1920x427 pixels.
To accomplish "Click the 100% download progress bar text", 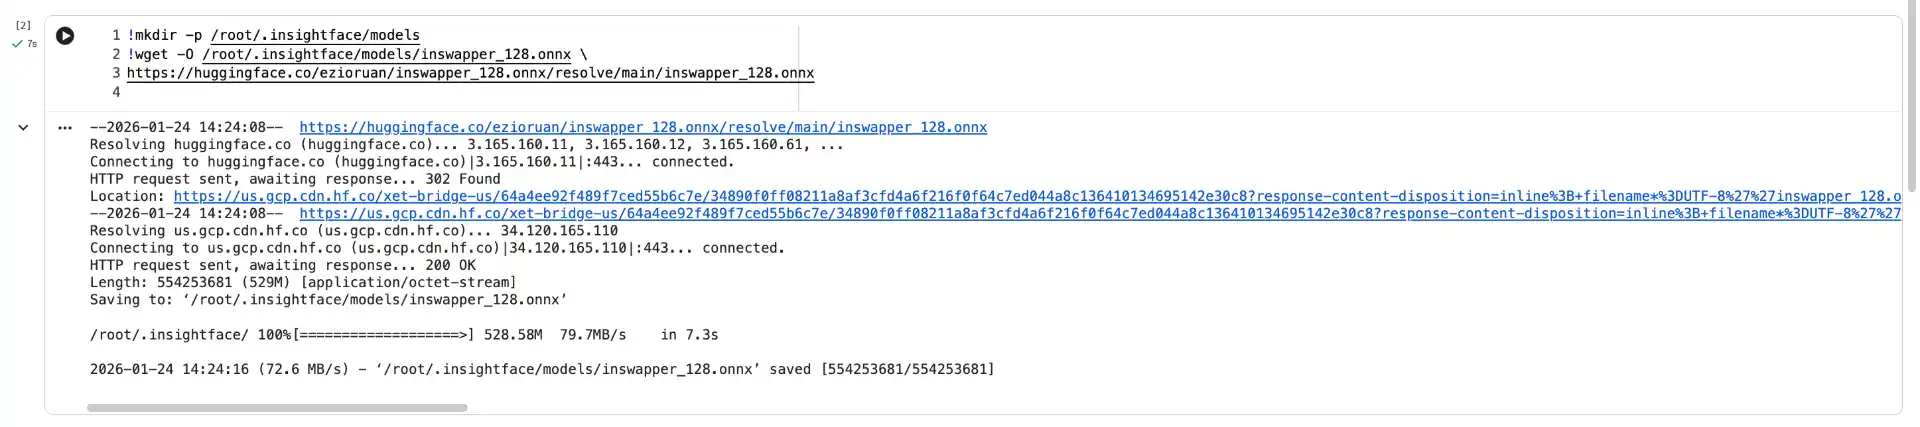I will pos(403,335).
